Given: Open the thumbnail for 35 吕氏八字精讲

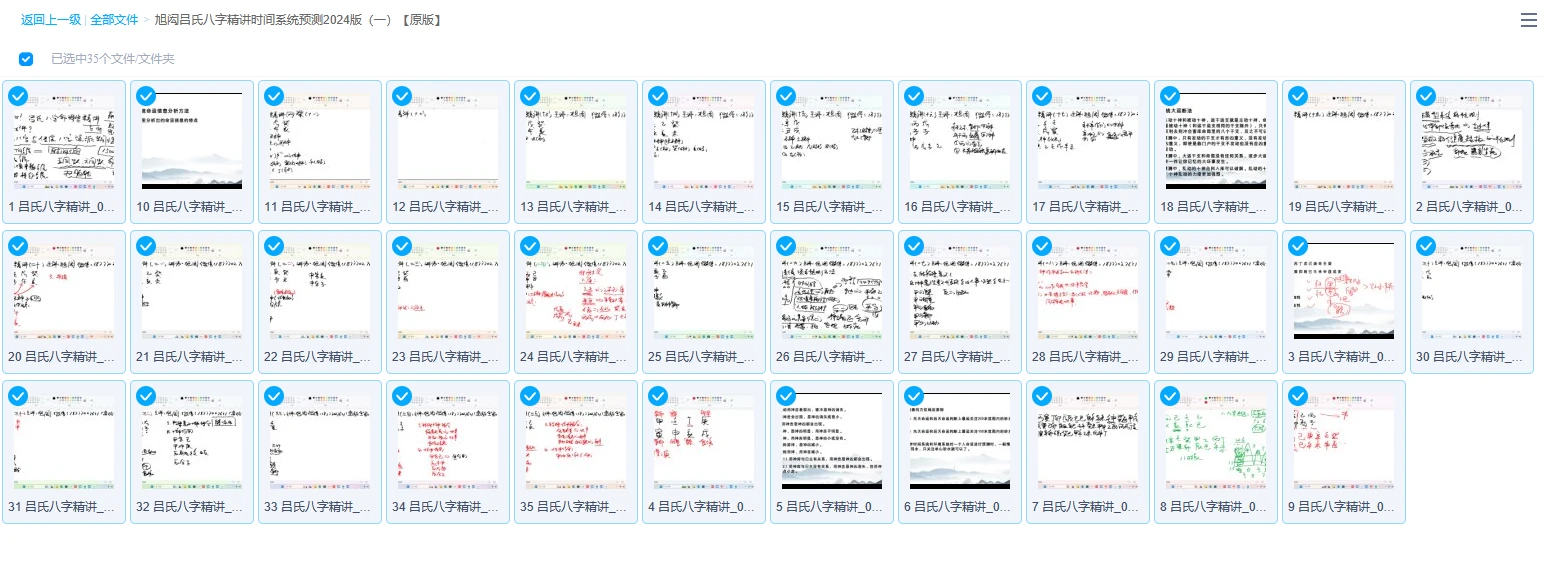Looking at the screenshot, I should [x=575, y=445].
